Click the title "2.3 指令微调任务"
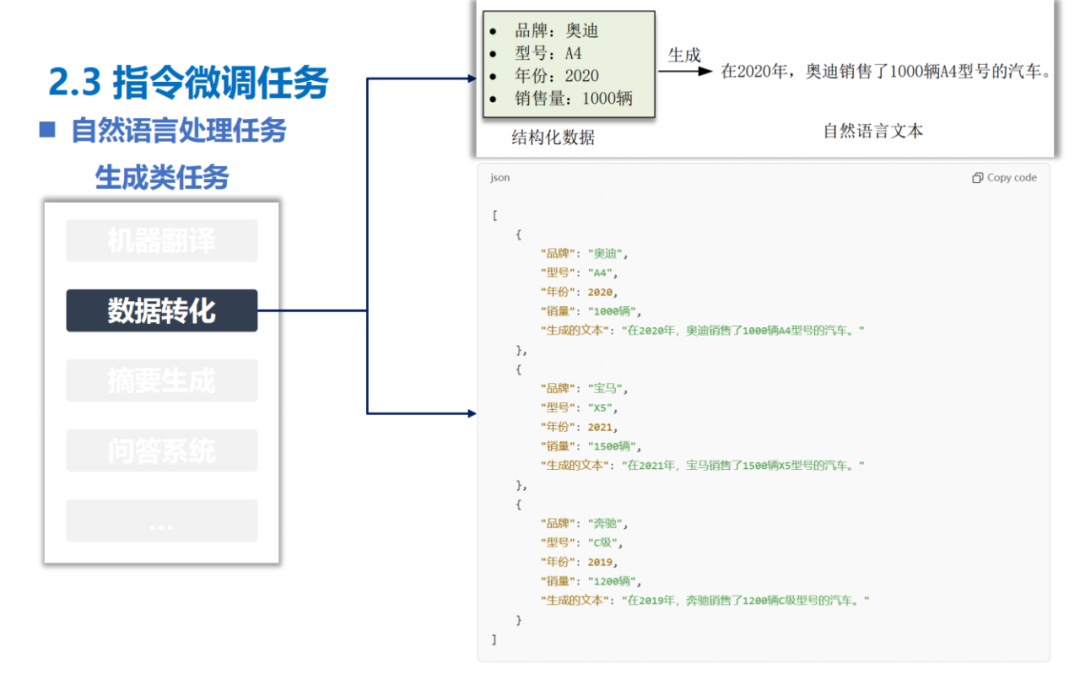1080x674 pixels. [189, 82]
